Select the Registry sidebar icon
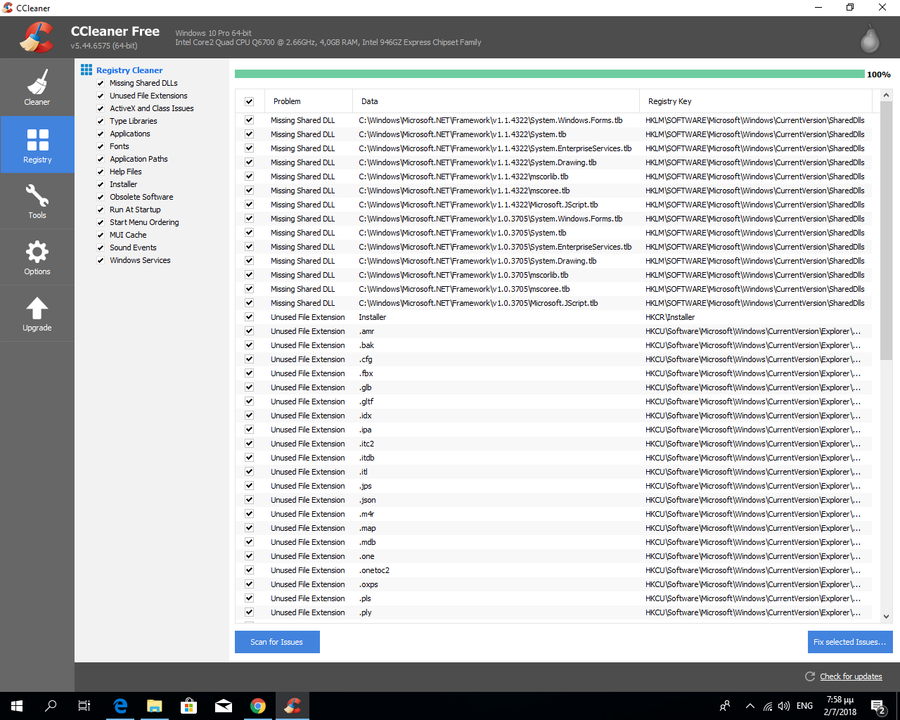The image size is (900, 720). coord(37,140)
